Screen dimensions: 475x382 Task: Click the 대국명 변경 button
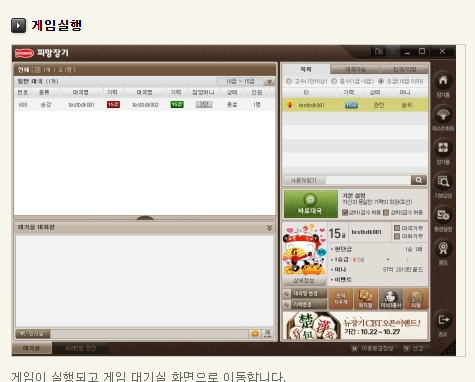[x=305, y=294]
